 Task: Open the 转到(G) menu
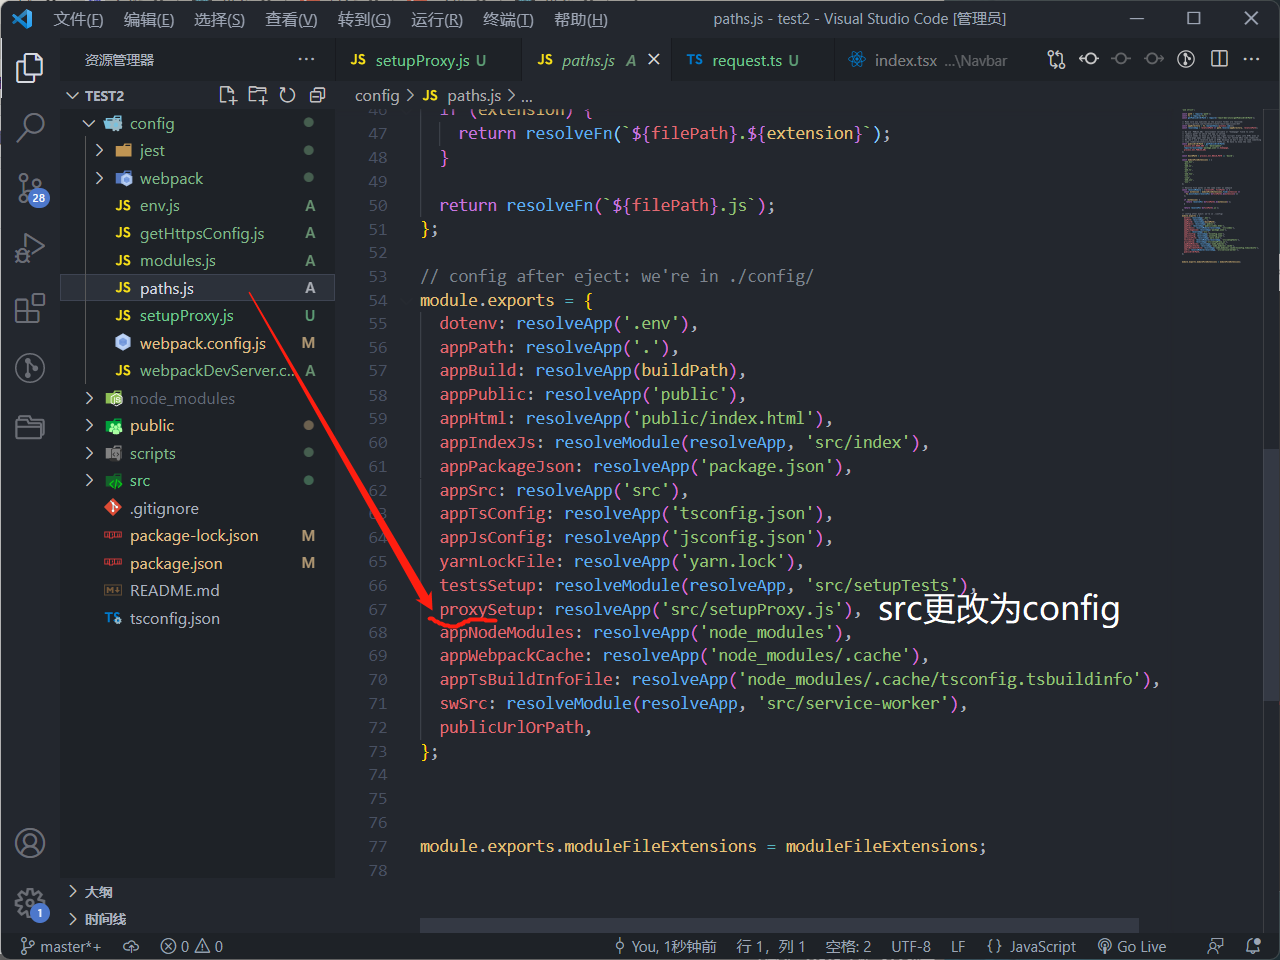pyautogui.click(x=364, y=19)
